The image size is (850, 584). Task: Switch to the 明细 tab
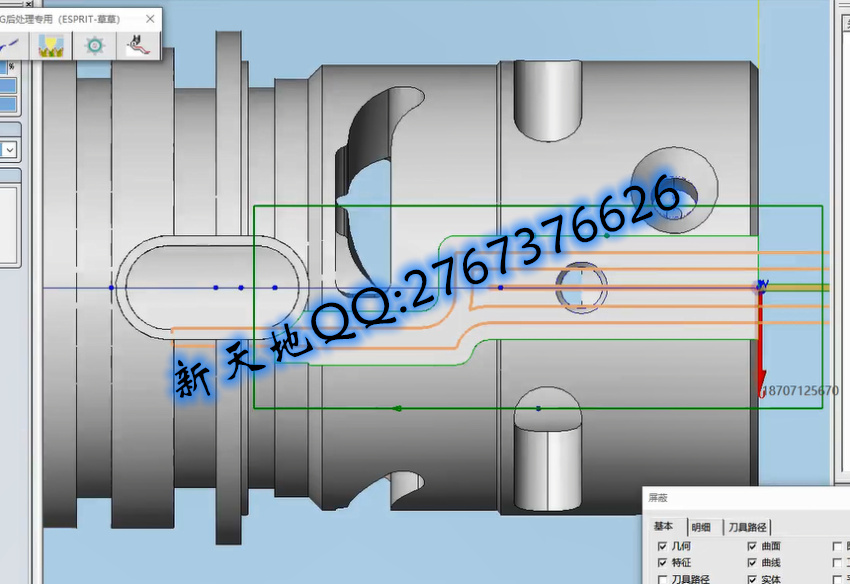(701, 527)
